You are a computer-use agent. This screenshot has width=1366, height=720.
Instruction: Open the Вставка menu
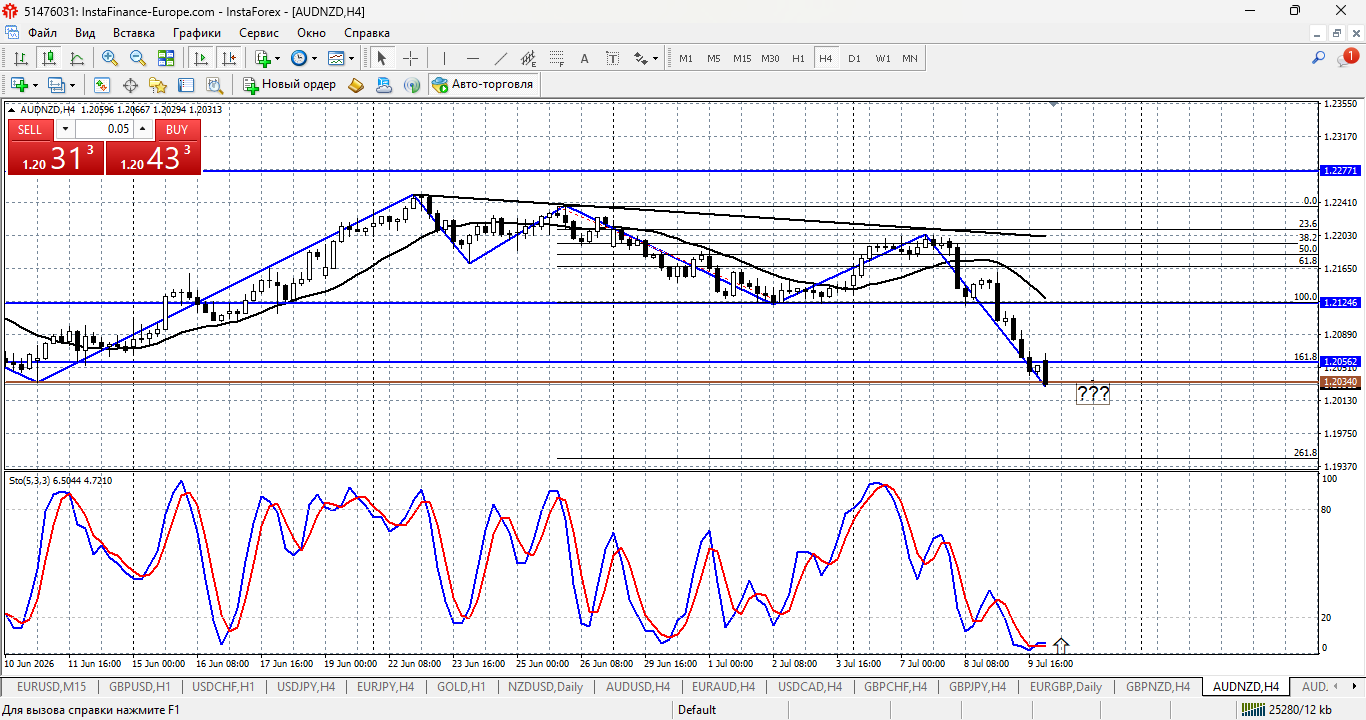coord(134,33)
